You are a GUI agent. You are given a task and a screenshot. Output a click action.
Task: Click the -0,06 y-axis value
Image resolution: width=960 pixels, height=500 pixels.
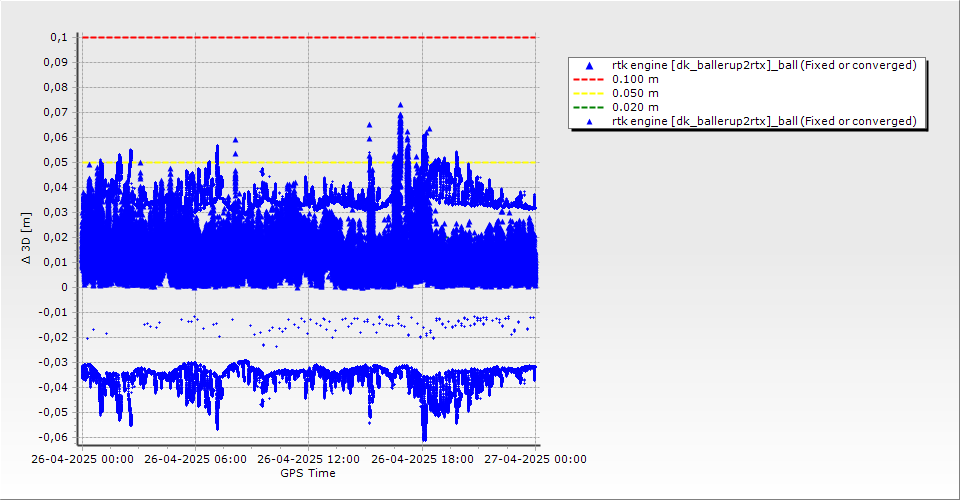(x=53, y=438)
